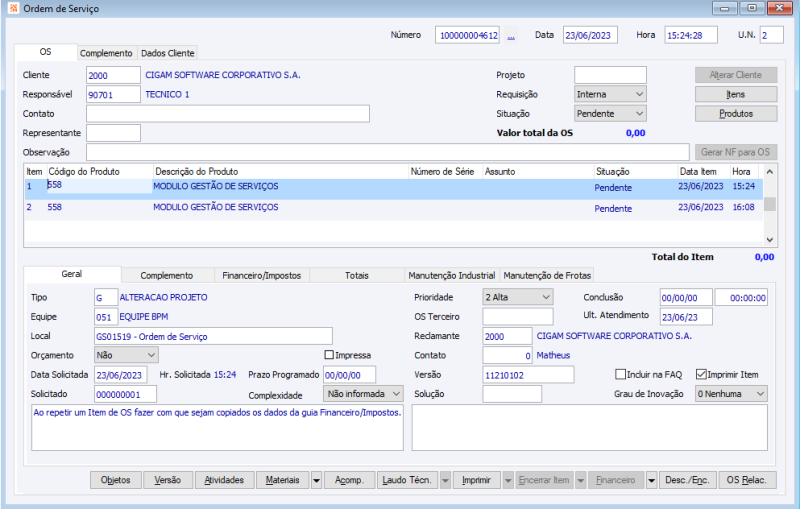The height and width of the screenshot is (509, 800).
Task: Focus the Observação input field
Action: [388, 152]
